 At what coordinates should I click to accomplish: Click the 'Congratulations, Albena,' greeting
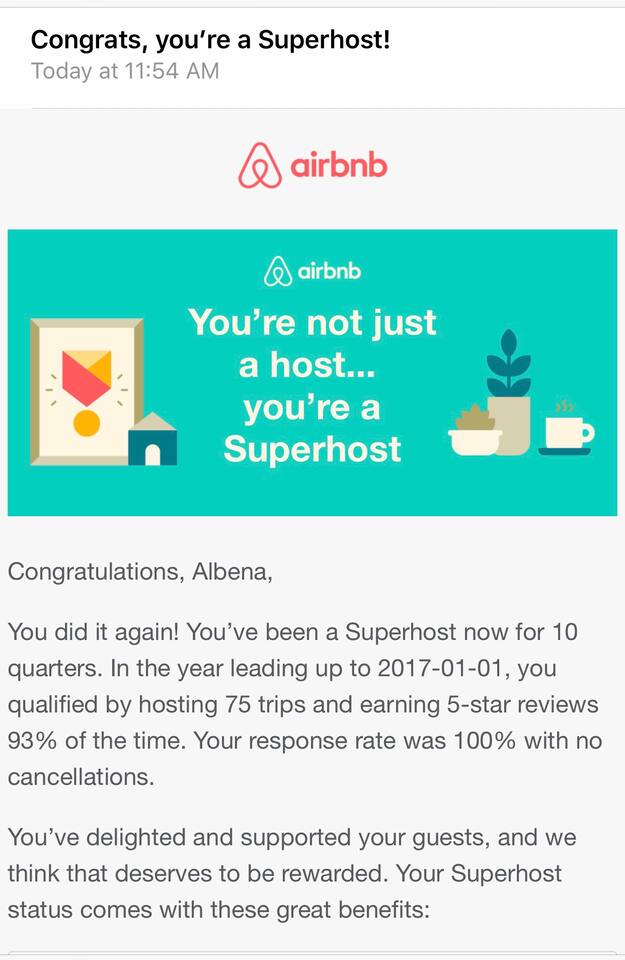[140, 572]
